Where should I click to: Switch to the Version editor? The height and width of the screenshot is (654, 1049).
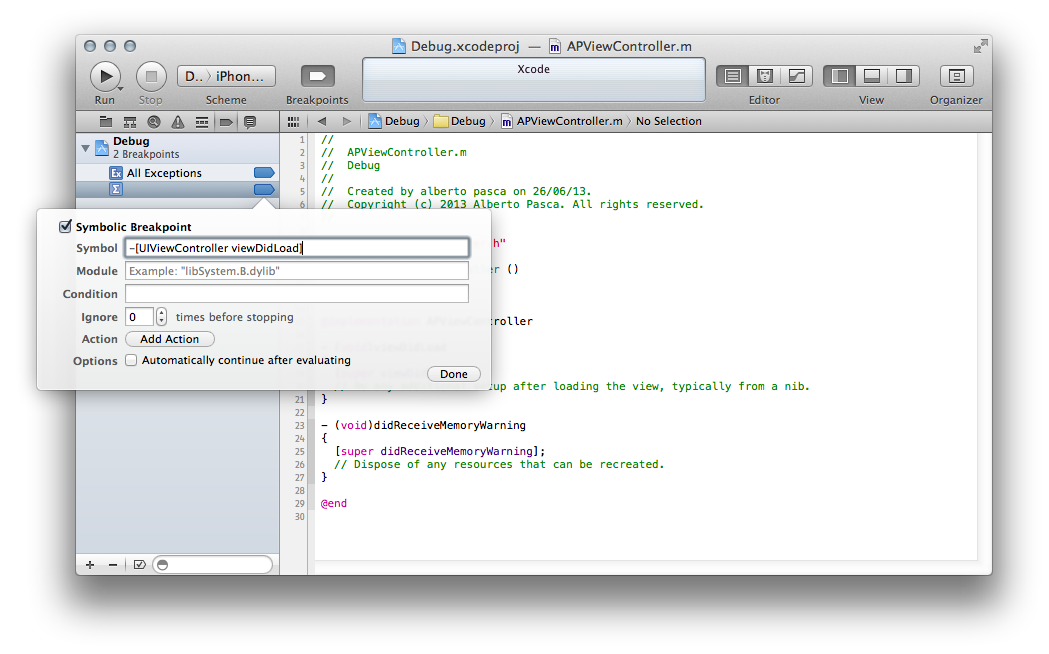point(797,76)
